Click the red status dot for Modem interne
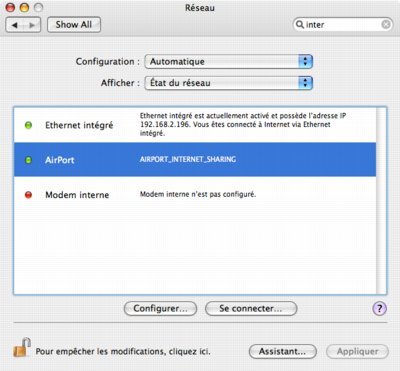Viewport: 400px width, 371px height. [28, 195]
